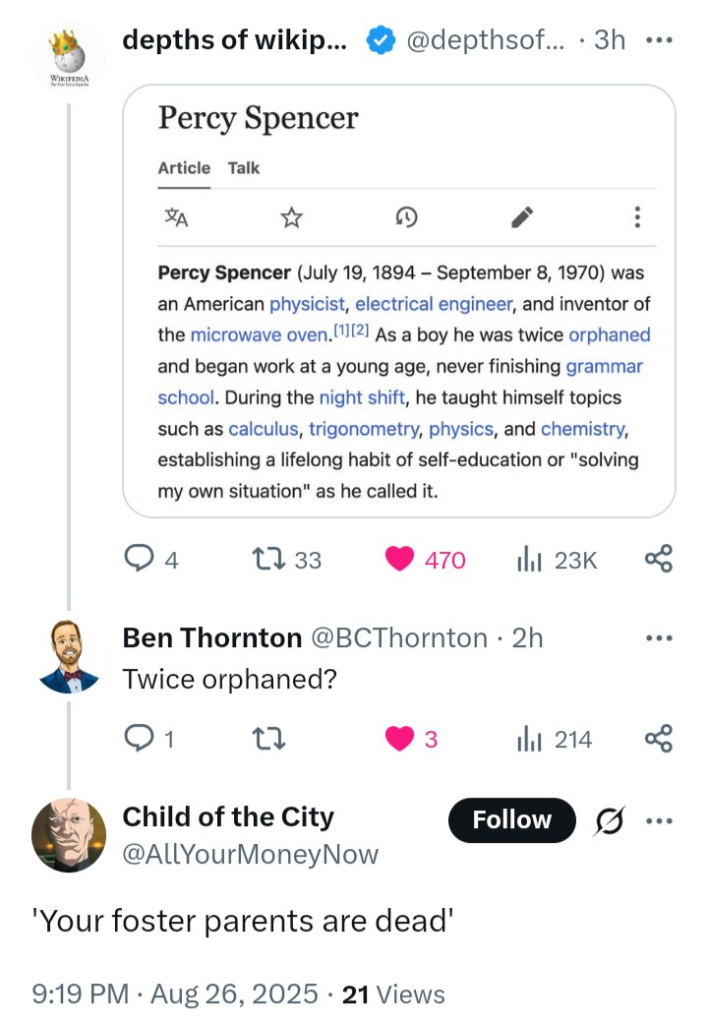
Task: Open Child of the City profile picture
Action: point(69,835)
